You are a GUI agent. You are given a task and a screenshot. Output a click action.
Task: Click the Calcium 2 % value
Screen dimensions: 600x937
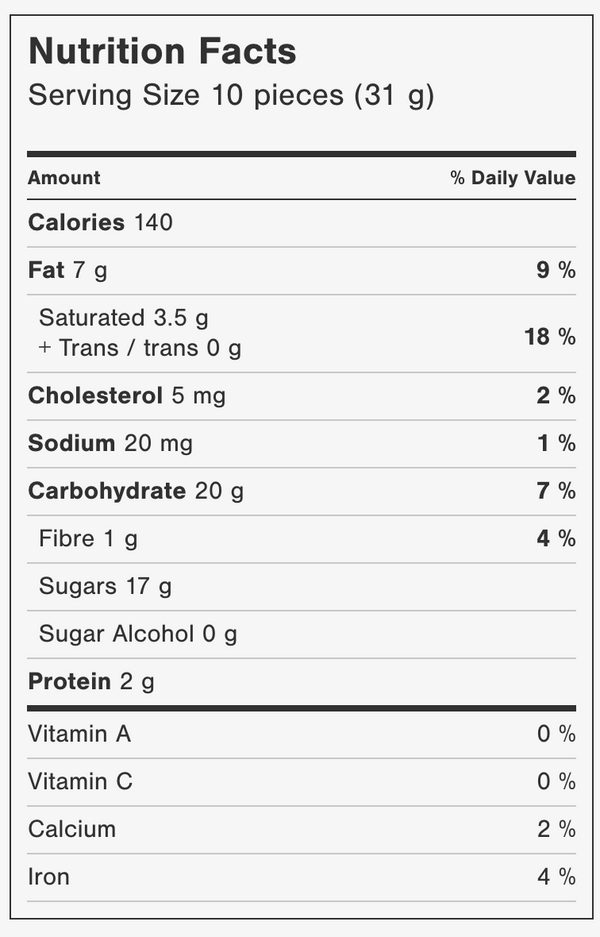pos(556,829)
